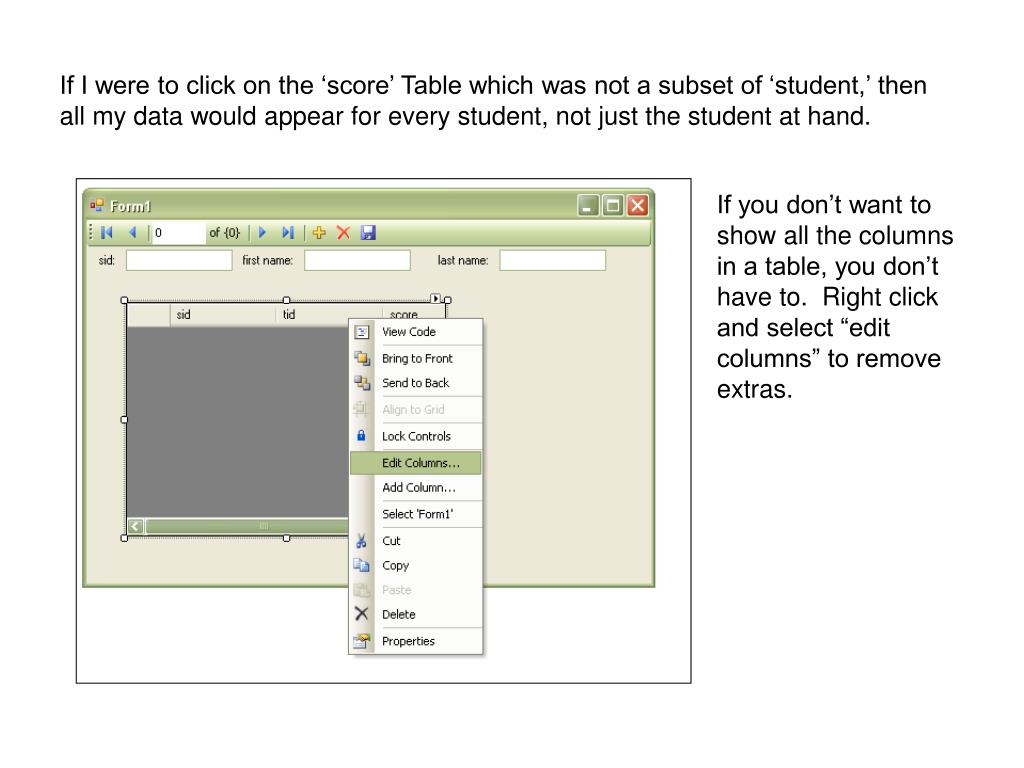Go to the first record in navigator
Viewport: 1024px width, 768px height.
click(107, 232)
